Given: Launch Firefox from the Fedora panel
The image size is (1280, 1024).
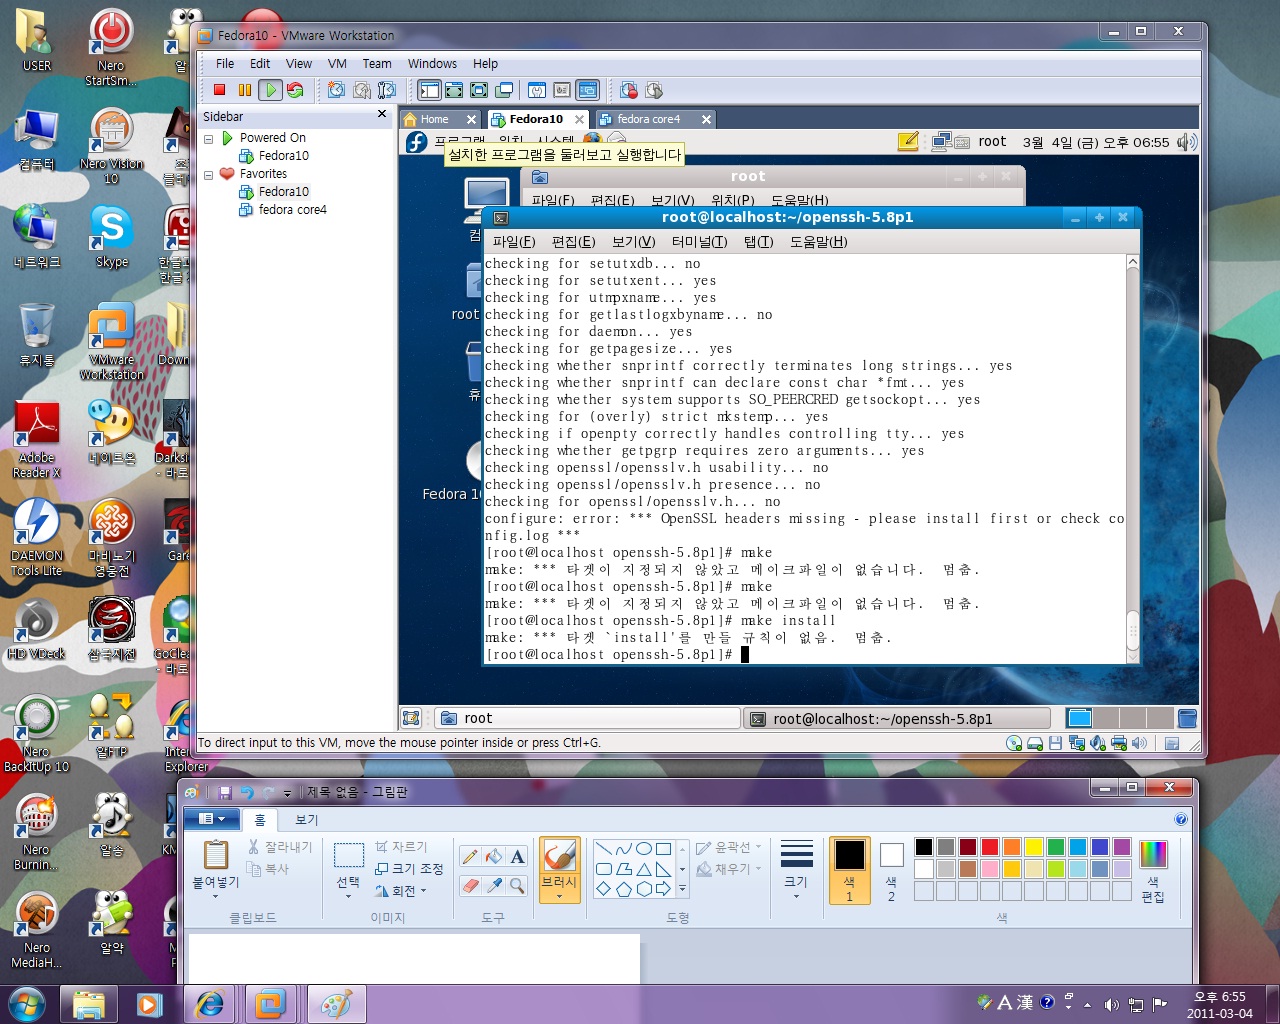Looking at the screenshot, I should 592,140.
